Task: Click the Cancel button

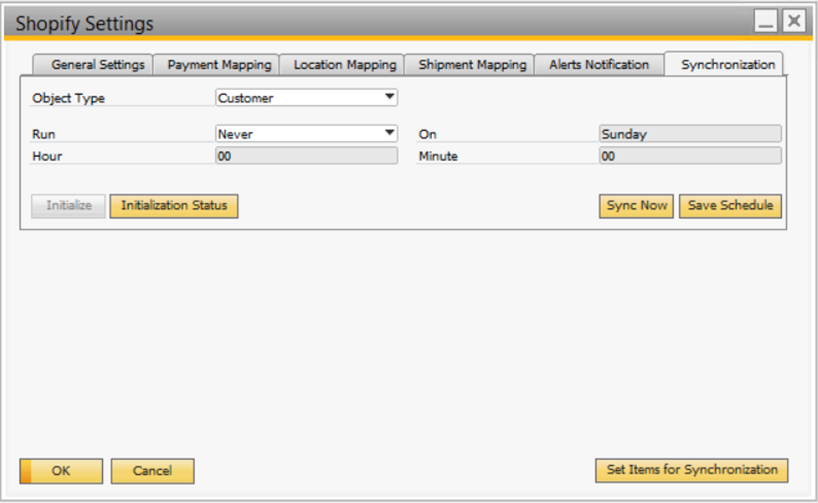Action: coord(152,471)
